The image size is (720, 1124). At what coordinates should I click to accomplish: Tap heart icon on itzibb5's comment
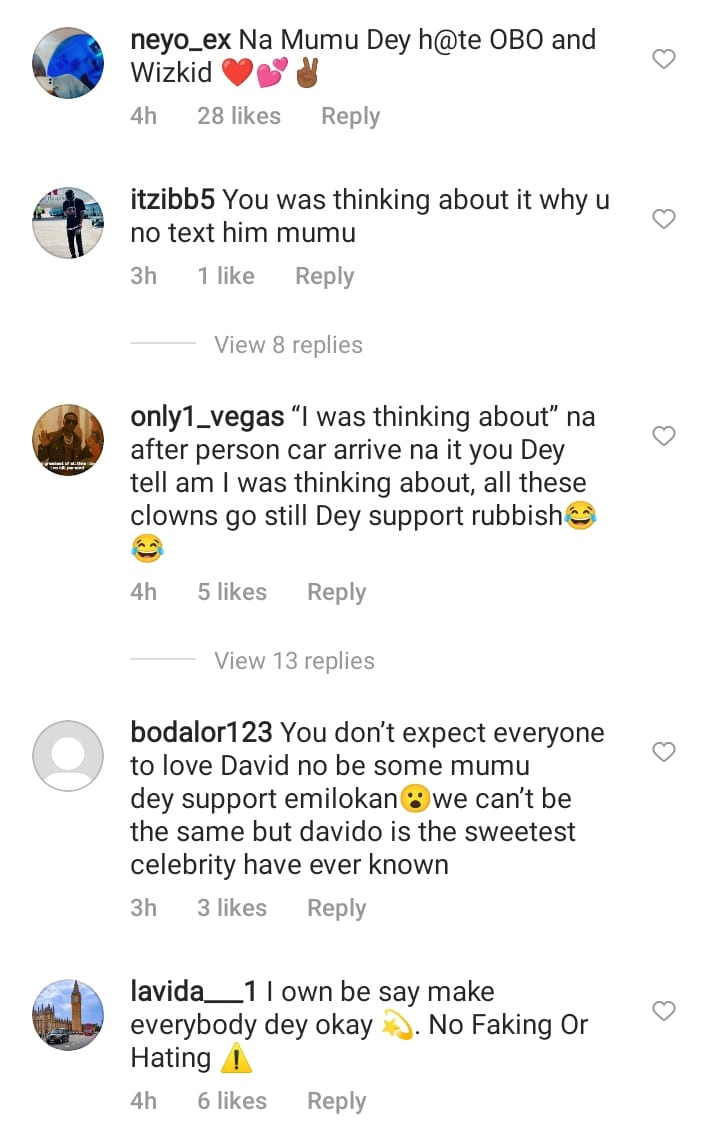tap(664, 219)
